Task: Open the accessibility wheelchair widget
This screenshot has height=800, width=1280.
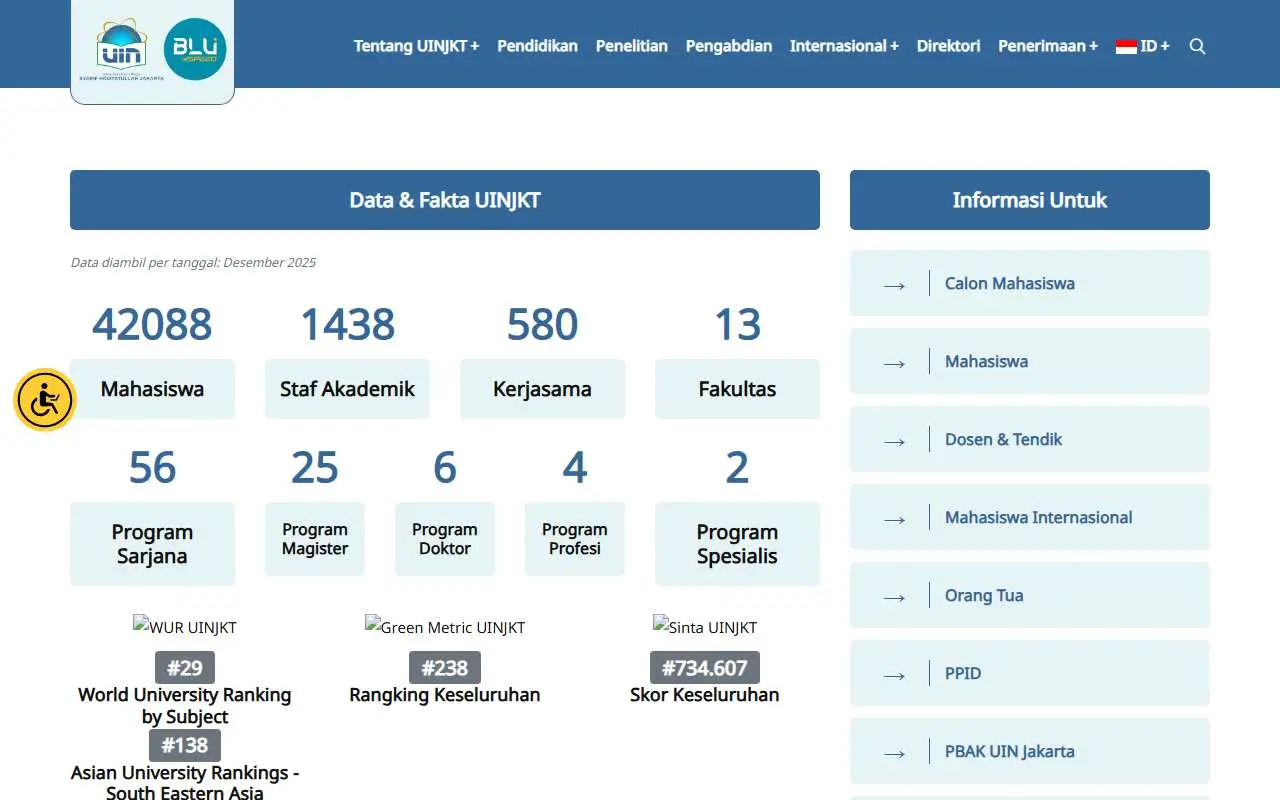Action: [45, 400]
